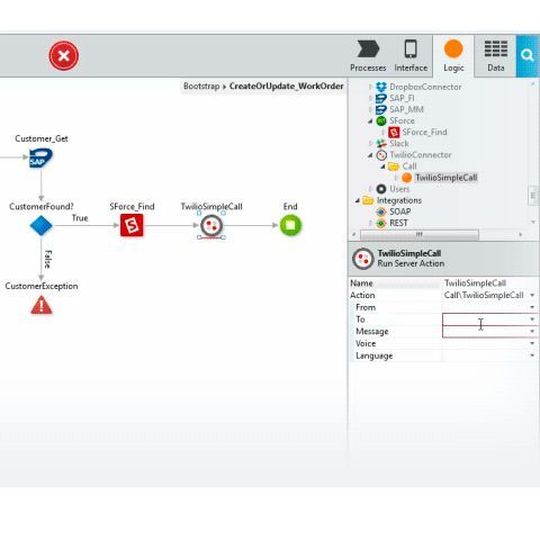This screenshot has height=540, width=540.
Task: Click the Dropbox icon in tree
Action: (x=381, y=87)
